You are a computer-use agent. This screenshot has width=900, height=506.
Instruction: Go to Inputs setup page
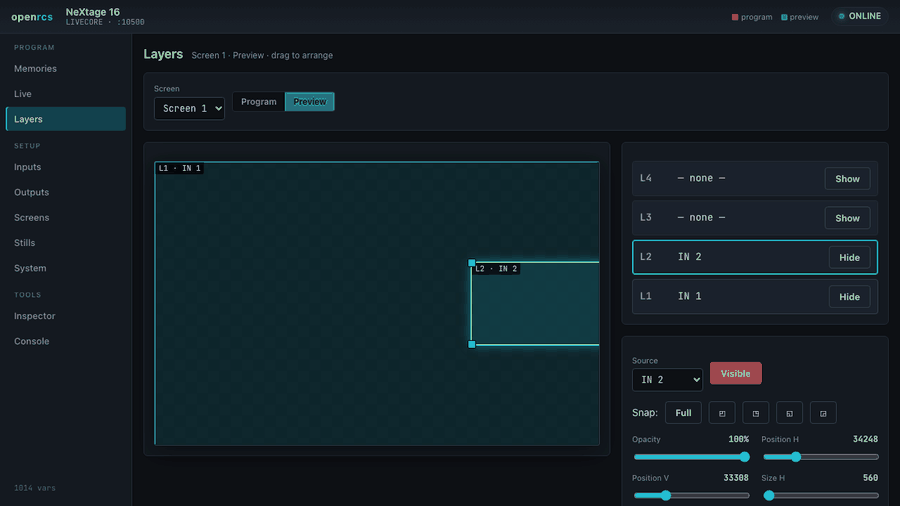65,167
